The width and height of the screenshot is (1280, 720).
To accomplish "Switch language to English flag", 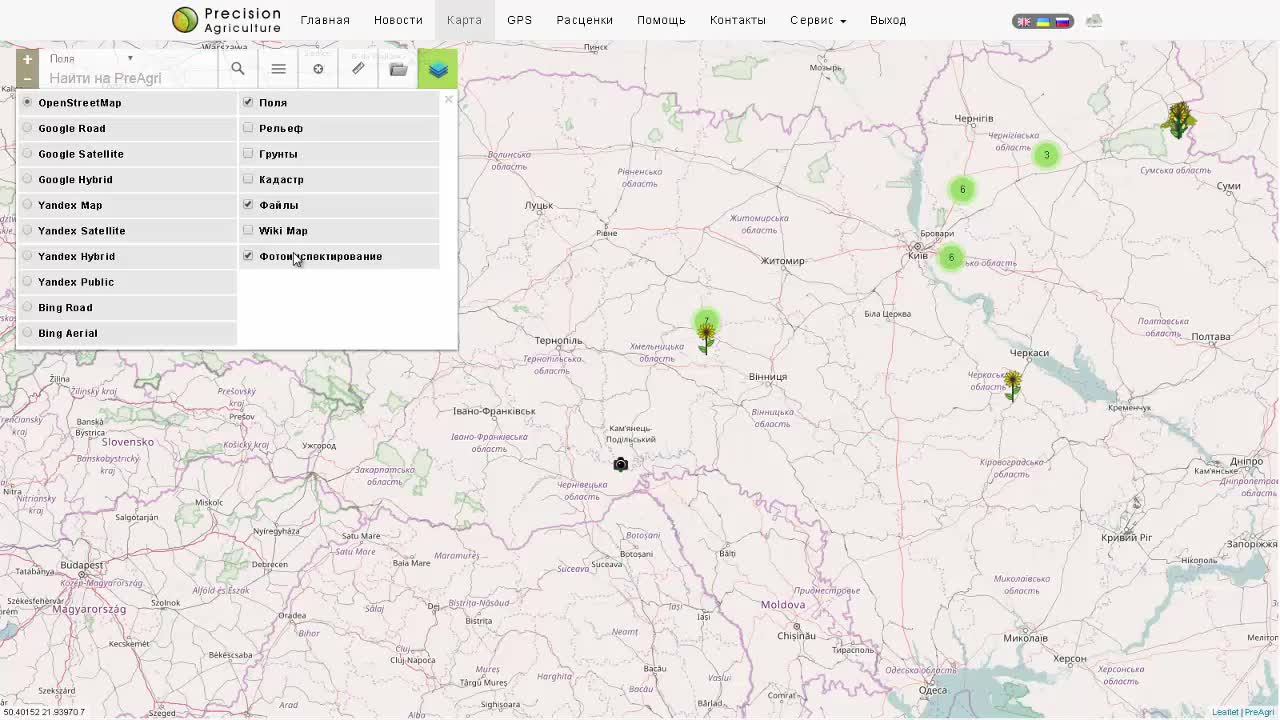I will click(x=1024, y=21).
